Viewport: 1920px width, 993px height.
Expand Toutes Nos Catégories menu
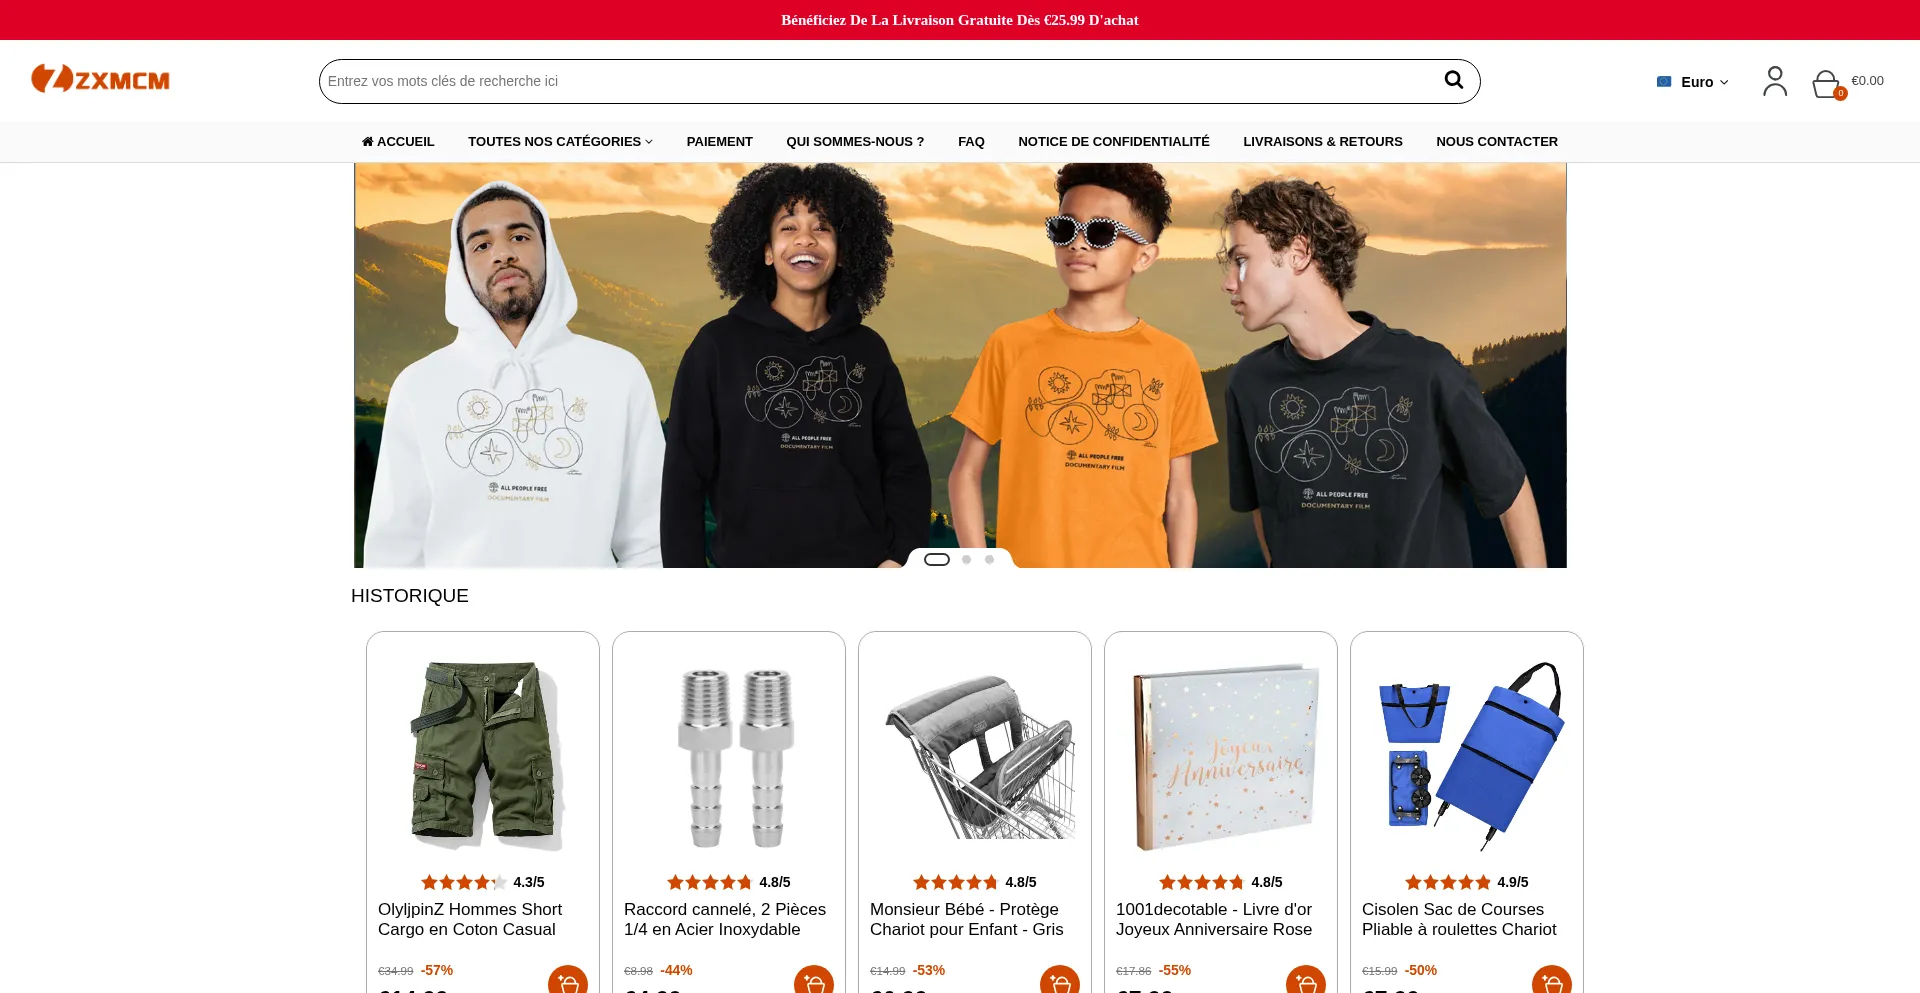(560, 142)
